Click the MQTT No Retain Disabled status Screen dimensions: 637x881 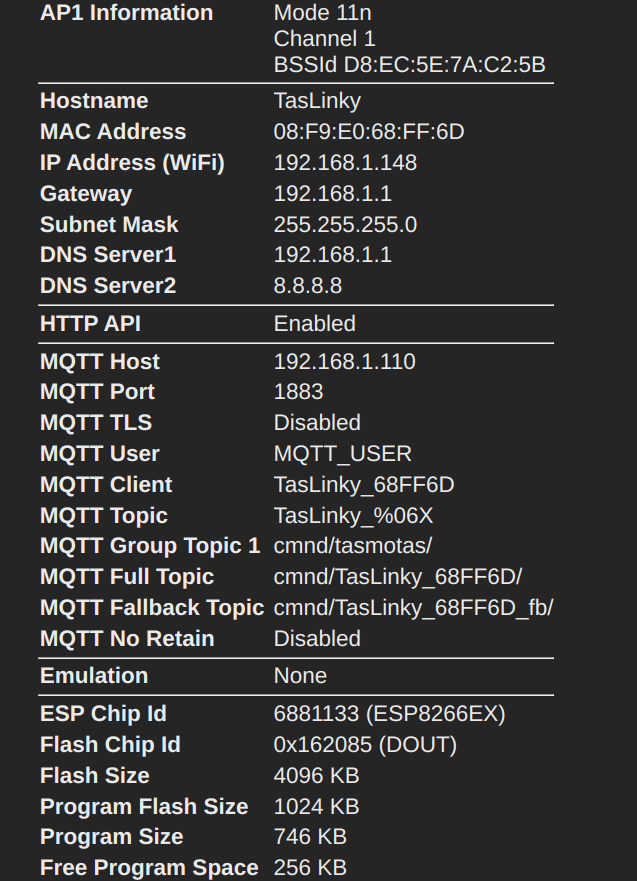(x=317, y=639)
